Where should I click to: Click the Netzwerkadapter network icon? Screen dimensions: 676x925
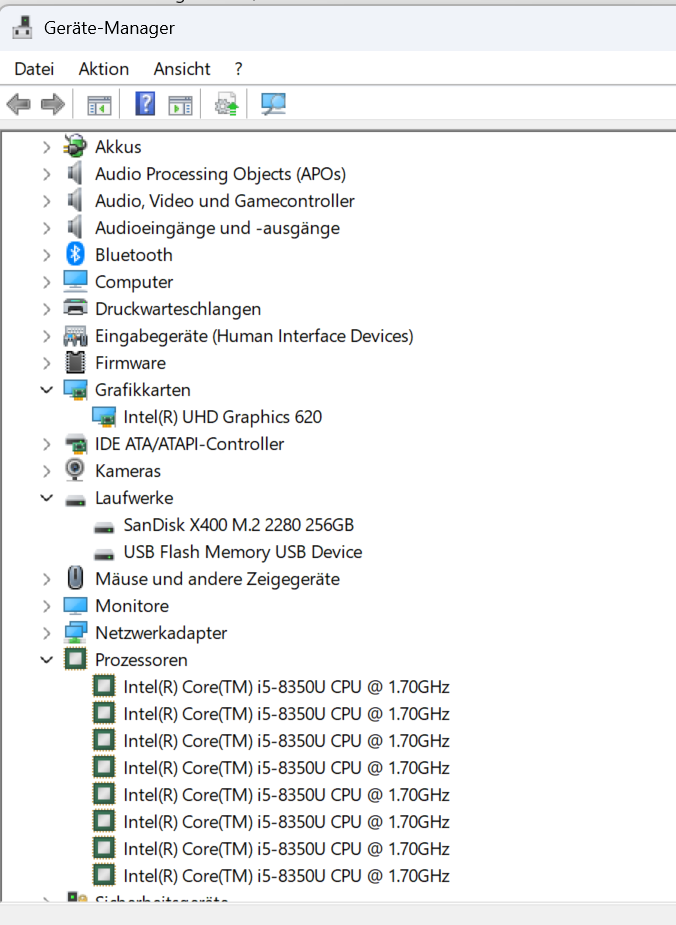pyautogui.click(x=75, y=632)
